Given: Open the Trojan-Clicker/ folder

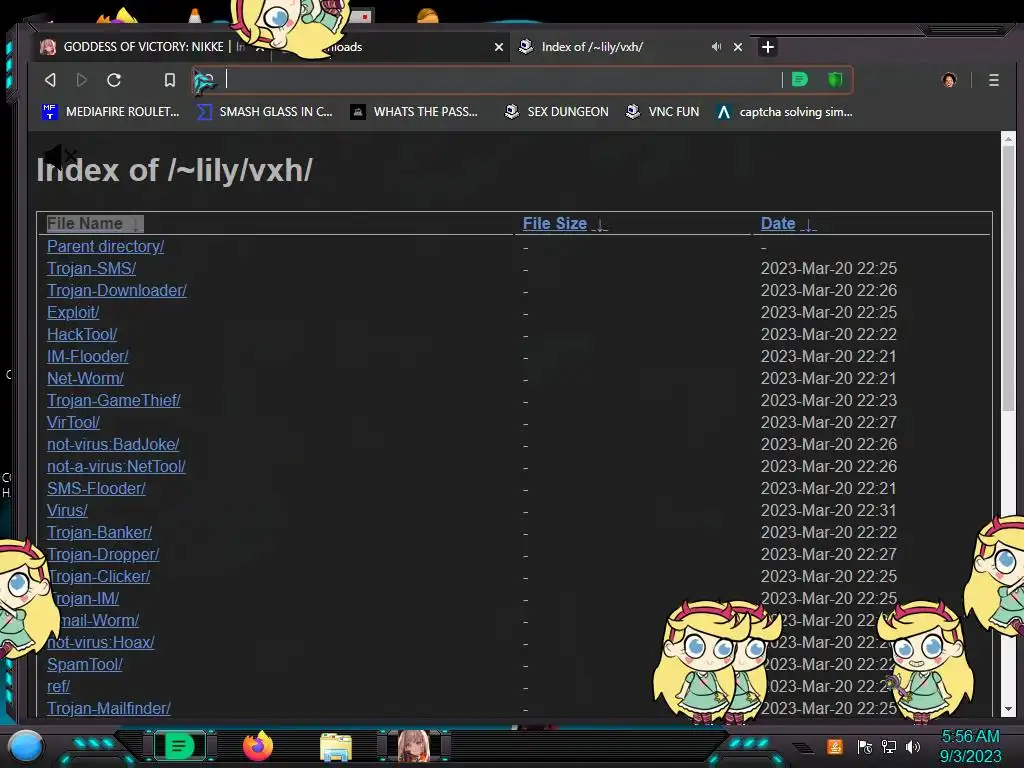Looking at the screenshot, I should tap(99, 577).
